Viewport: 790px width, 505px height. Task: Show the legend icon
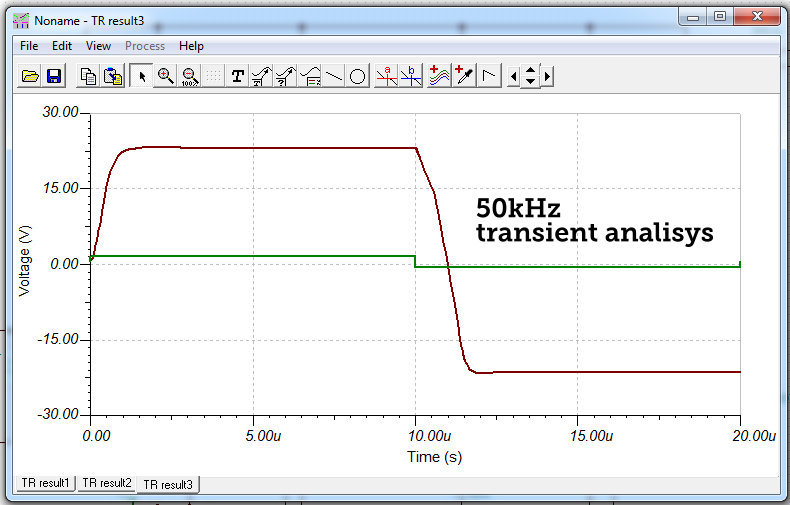coord(310,76)
